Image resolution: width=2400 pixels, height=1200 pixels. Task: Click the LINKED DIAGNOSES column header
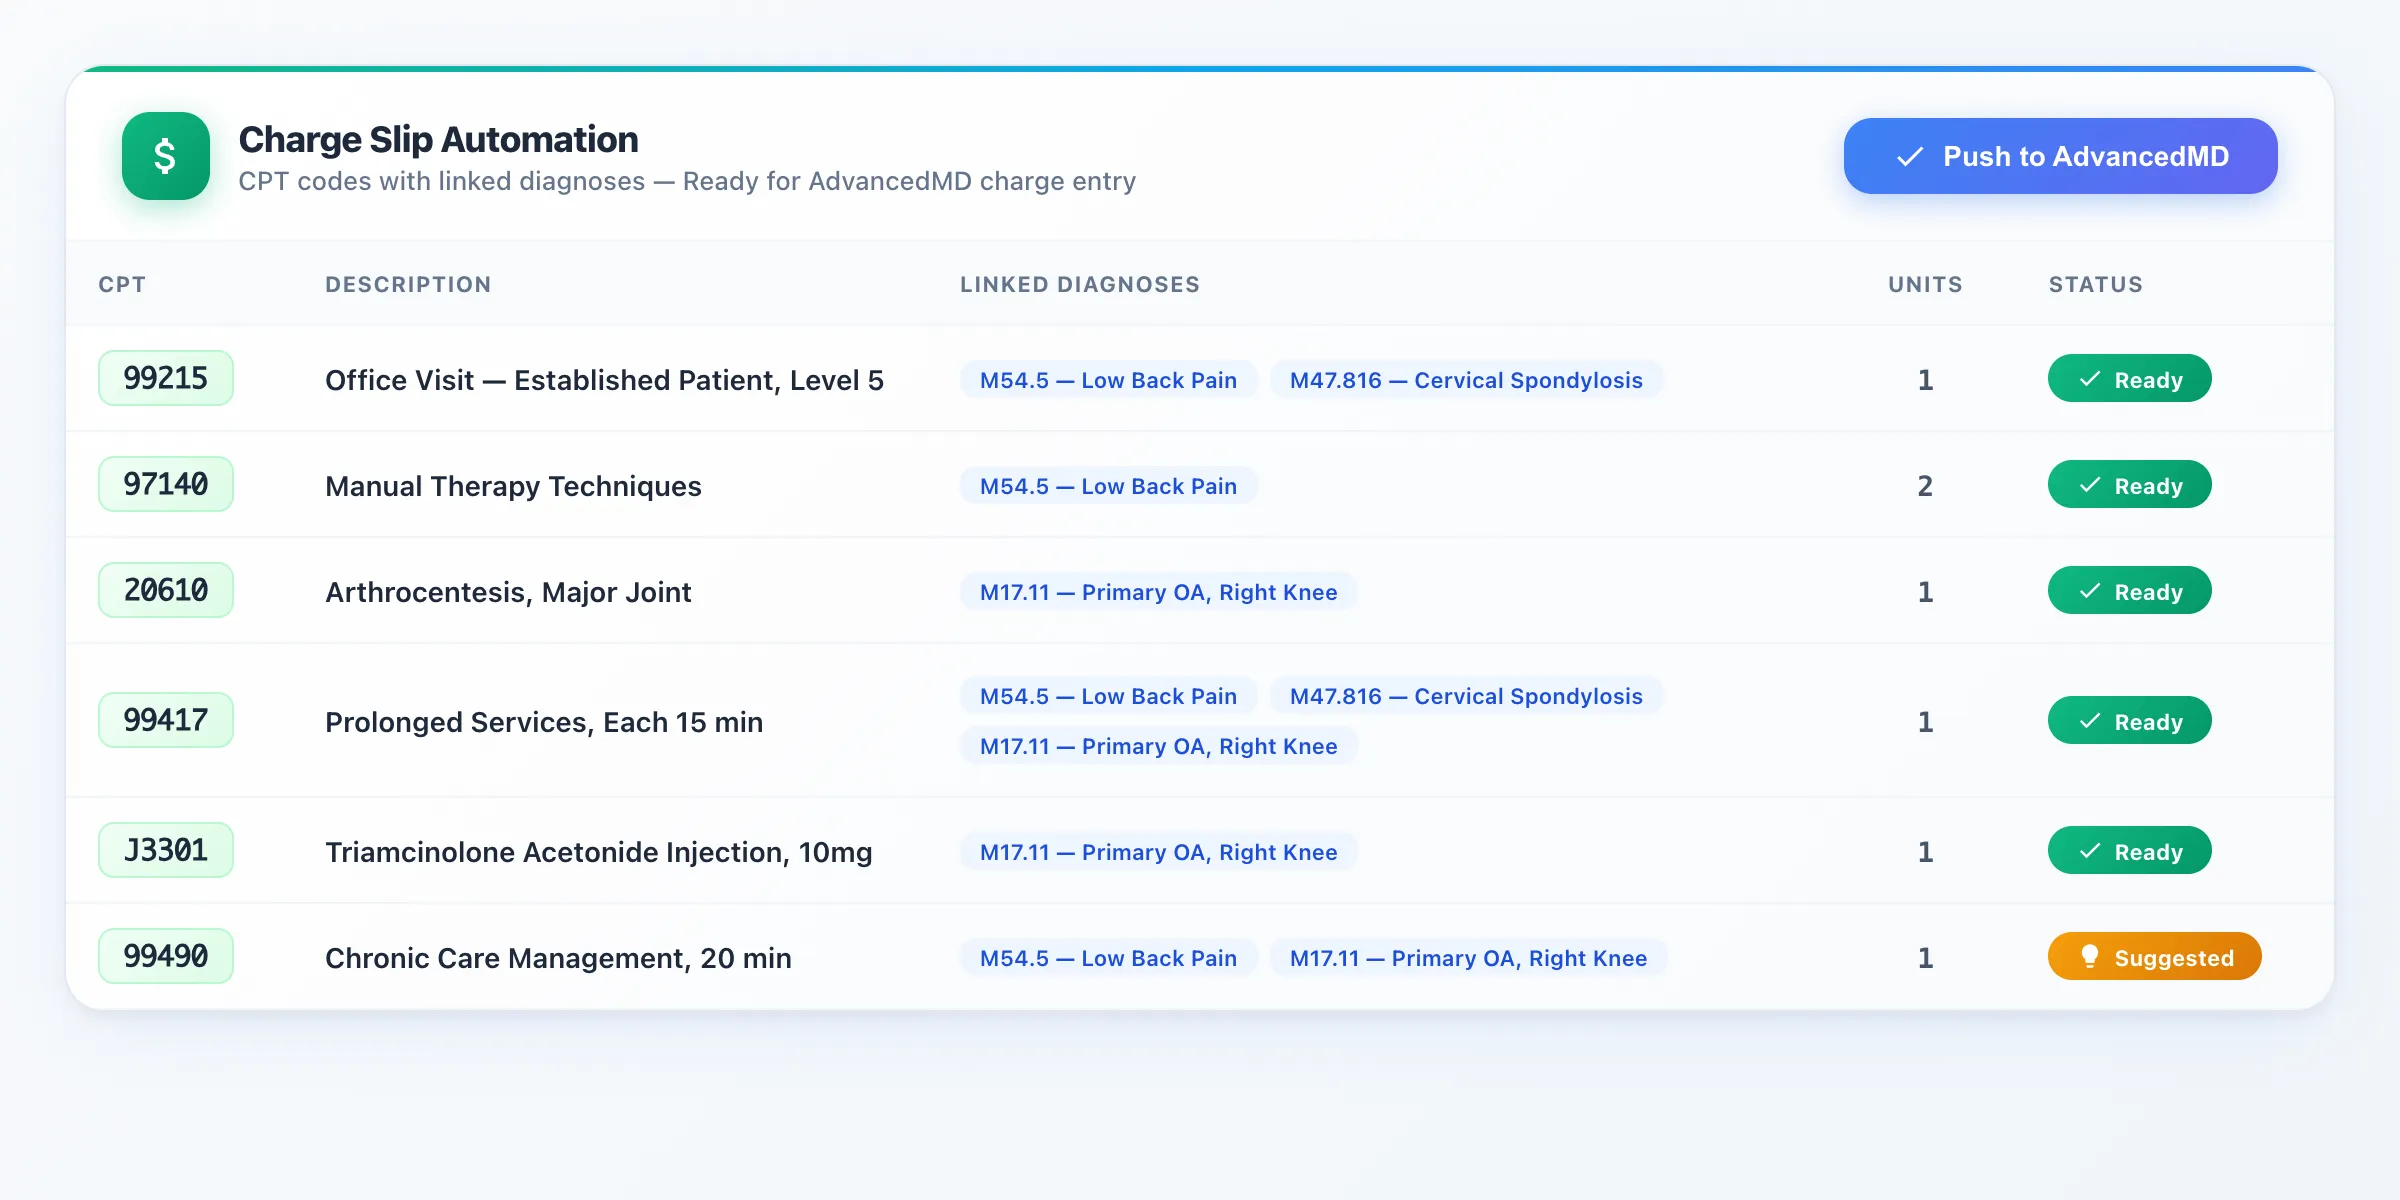pos(1080,284)
